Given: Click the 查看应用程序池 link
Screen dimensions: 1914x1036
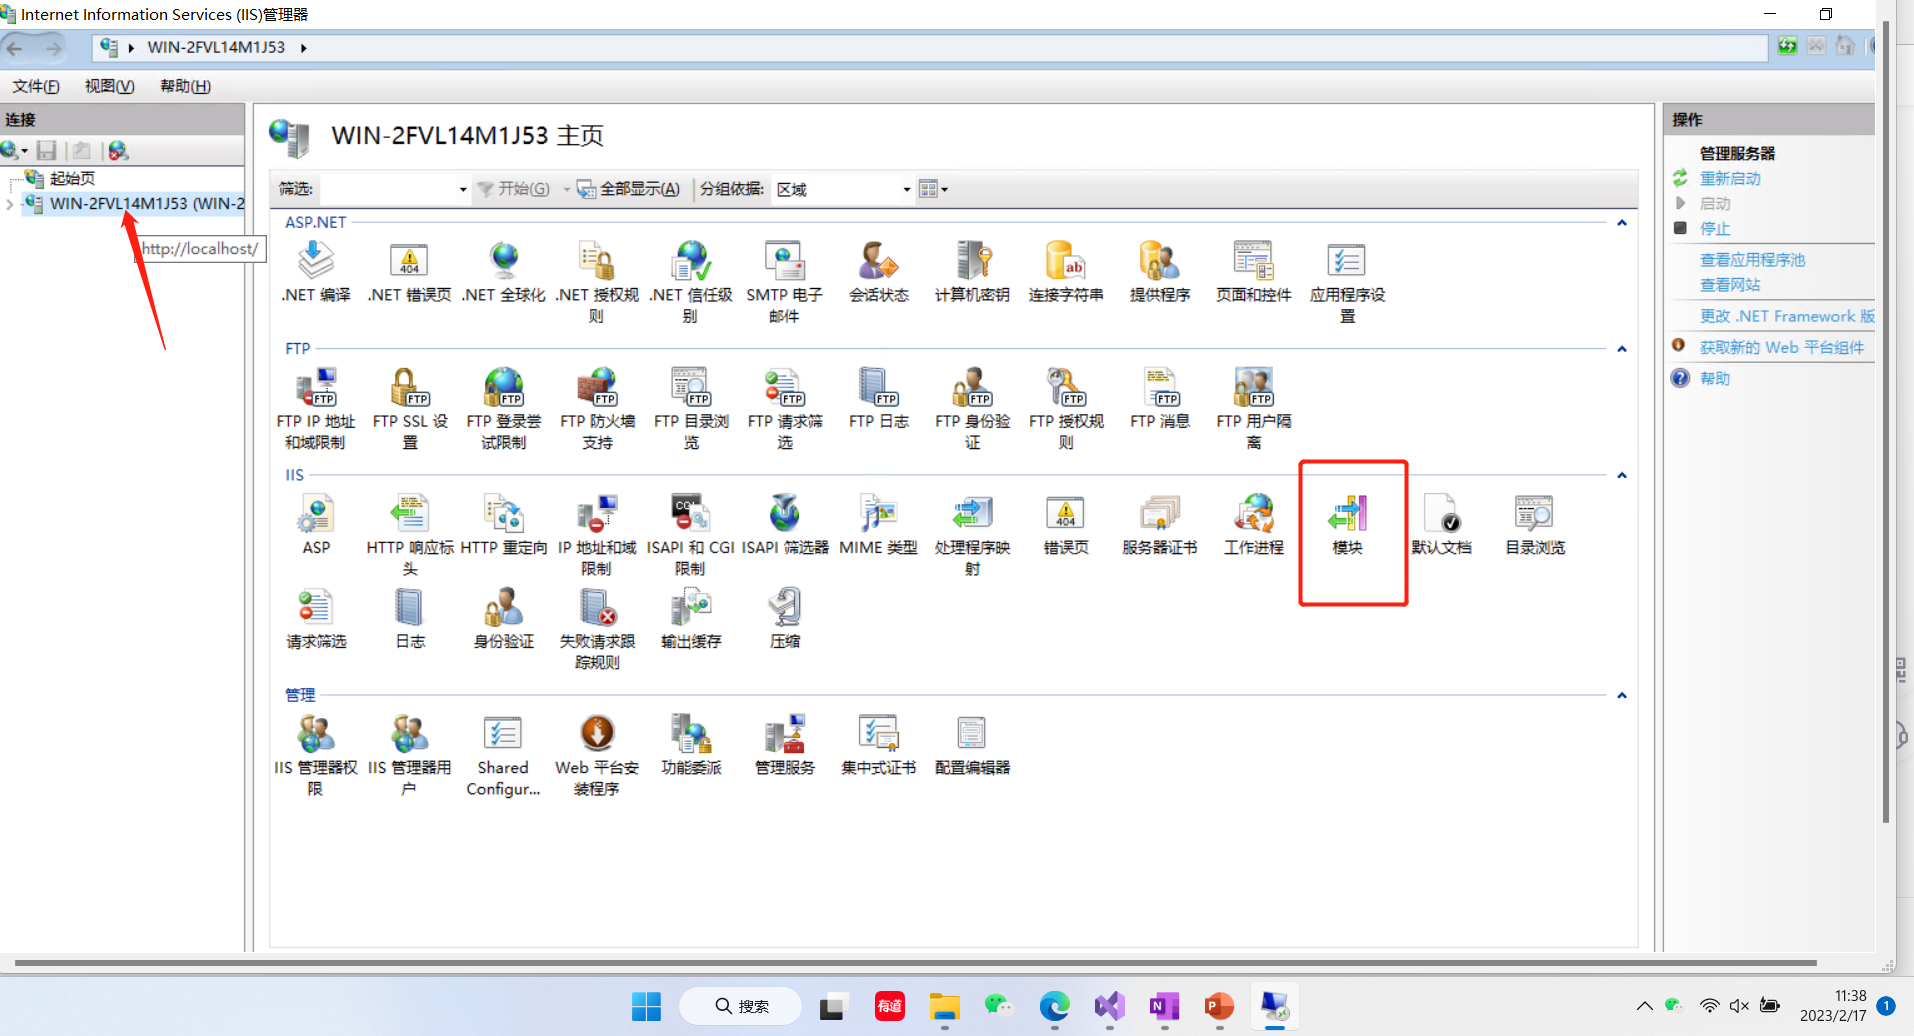Looking at the screenshot, I should point(1752,260).
